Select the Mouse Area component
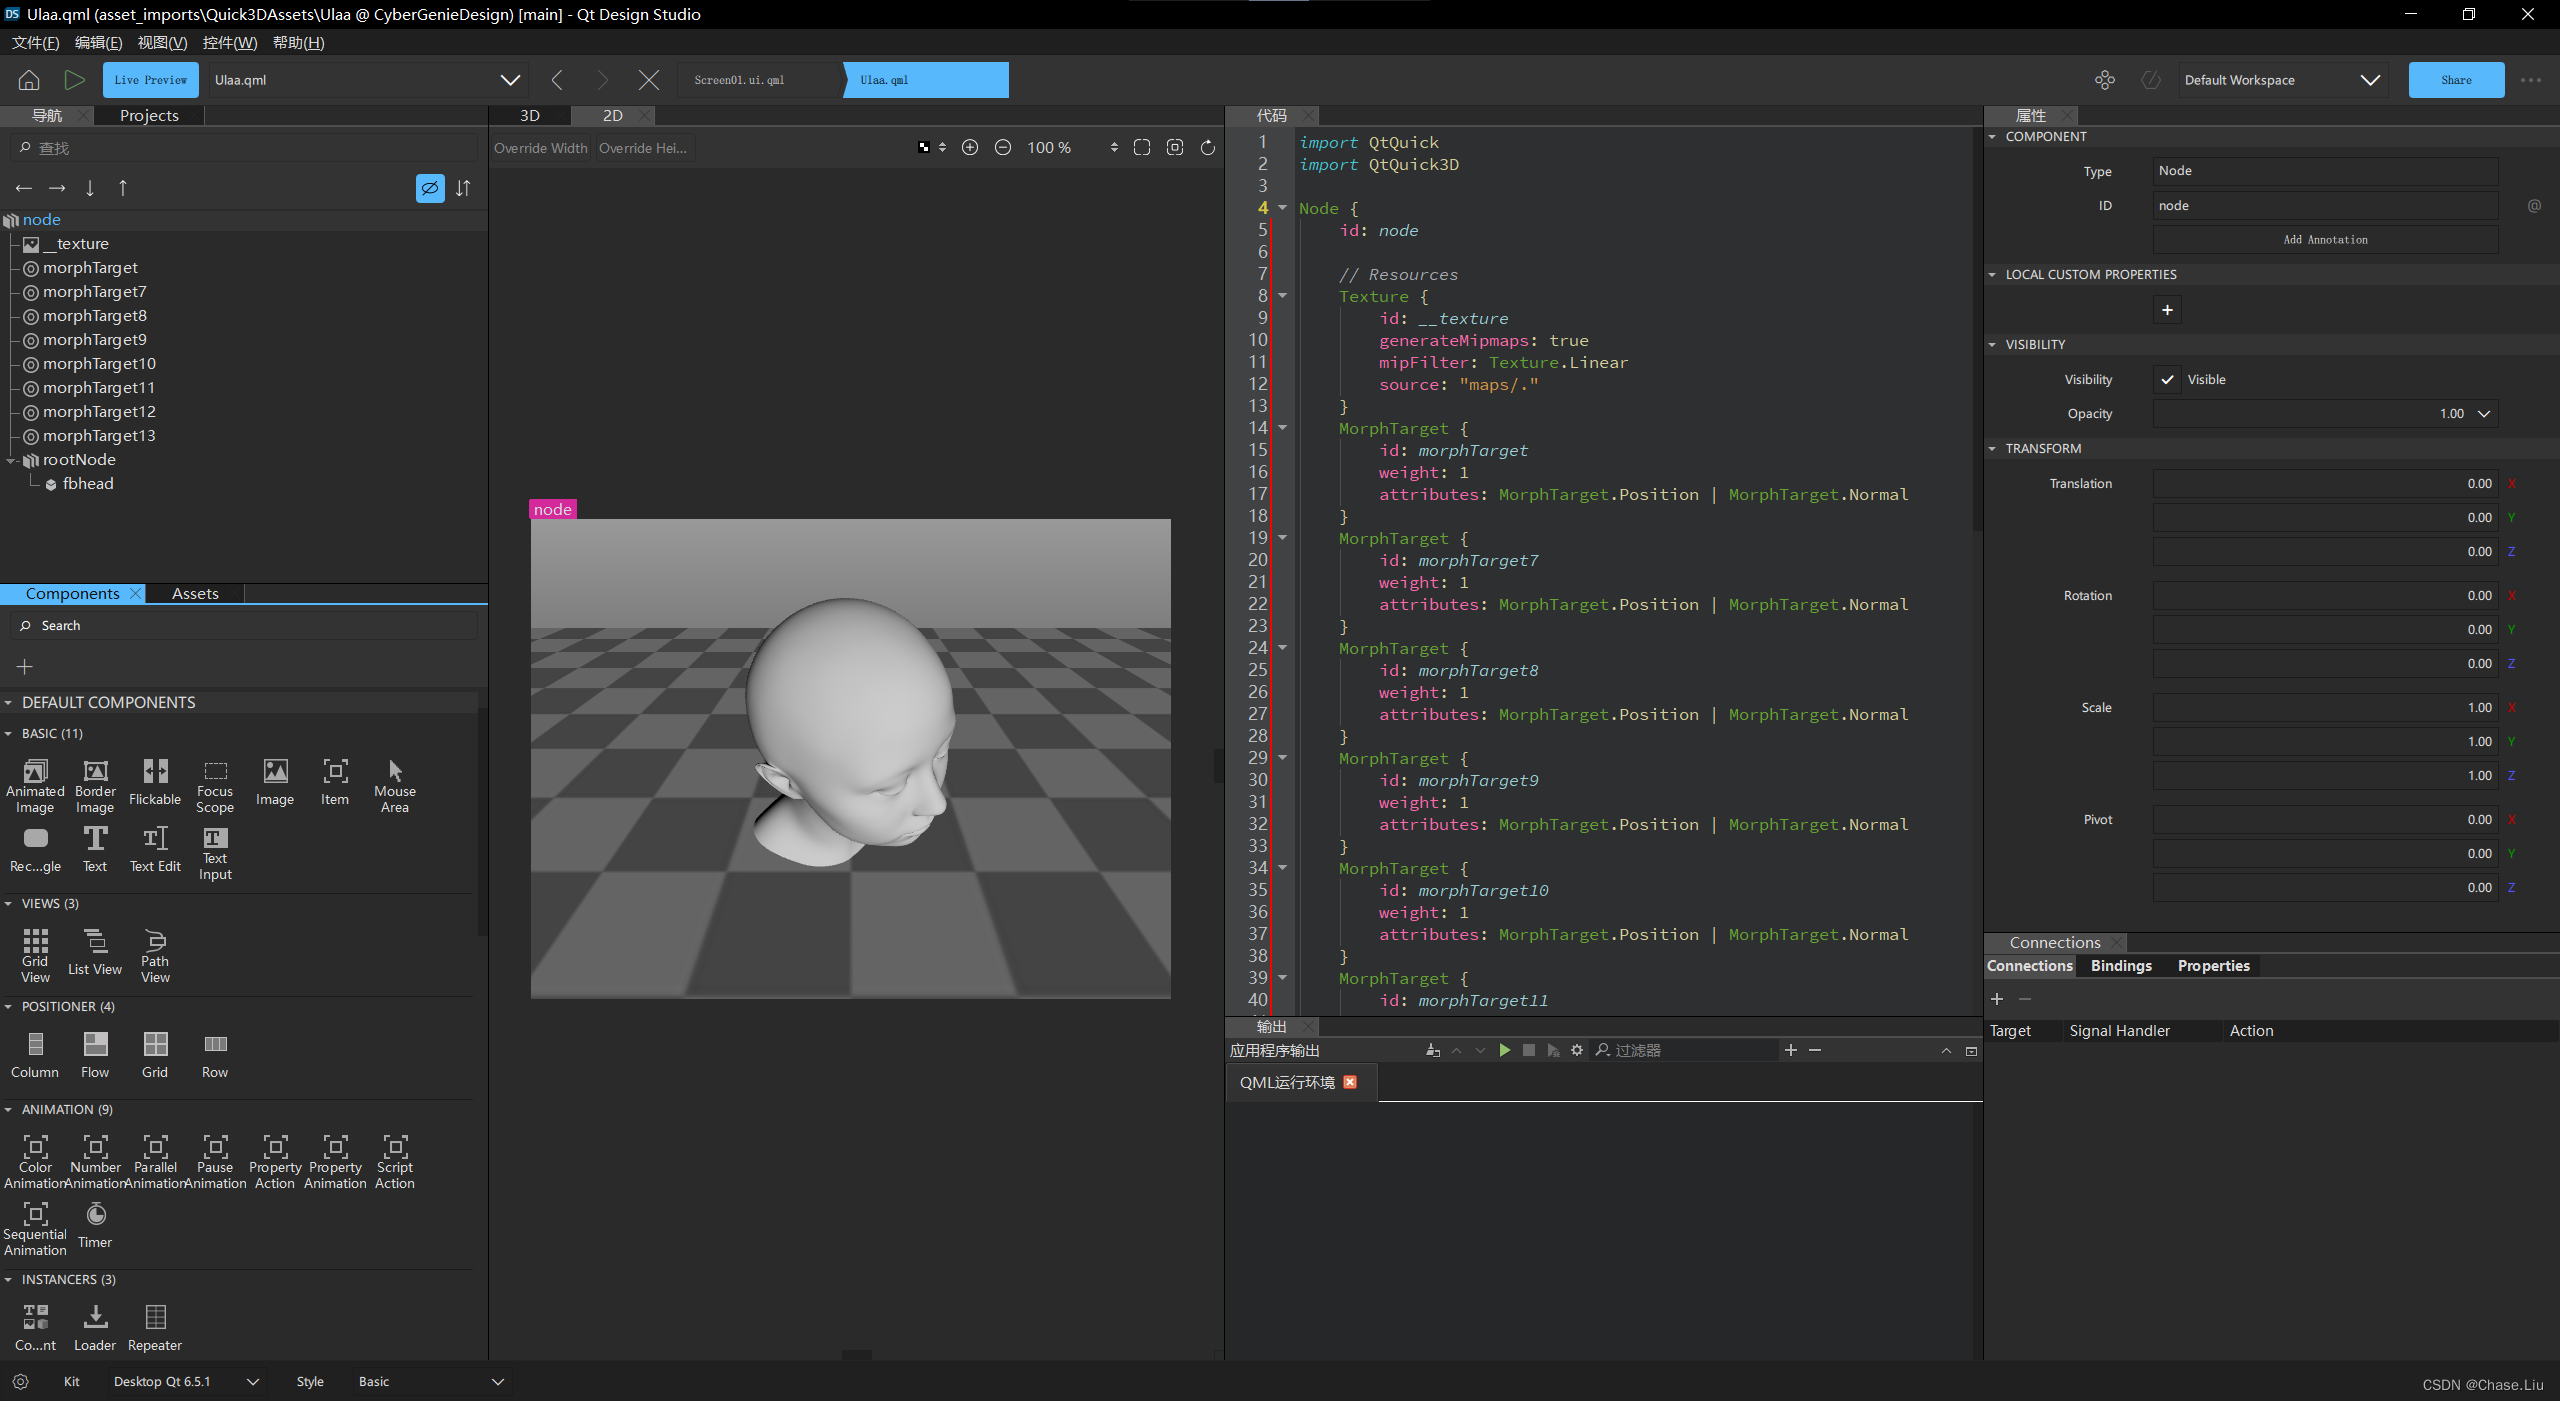2560x1401 pixels. pos(394,783)
